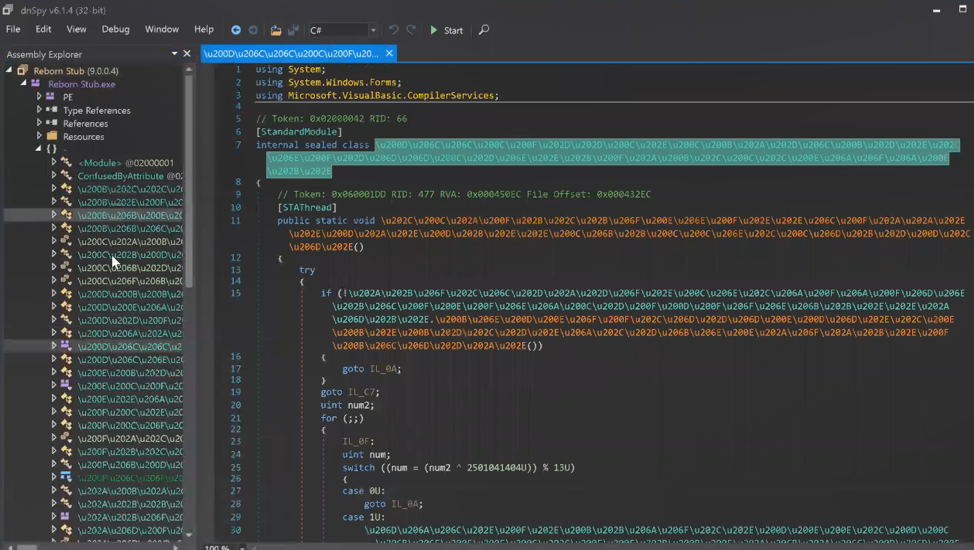974x550 pixels.
Task: Close the open code document tab
Action: pos(389,53)
